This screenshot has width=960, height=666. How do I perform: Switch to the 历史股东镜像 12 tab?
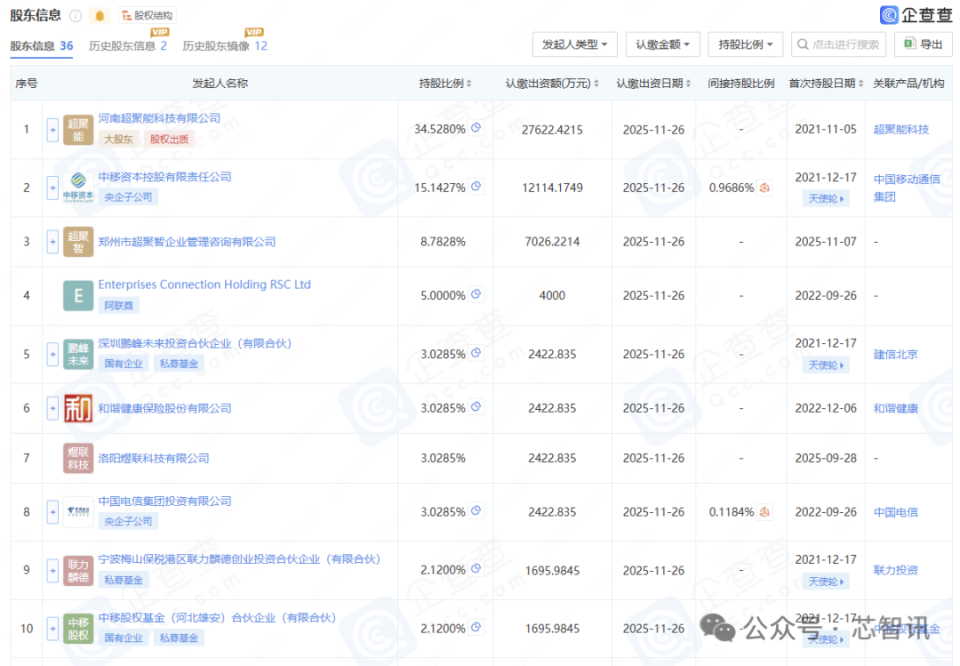225,46
